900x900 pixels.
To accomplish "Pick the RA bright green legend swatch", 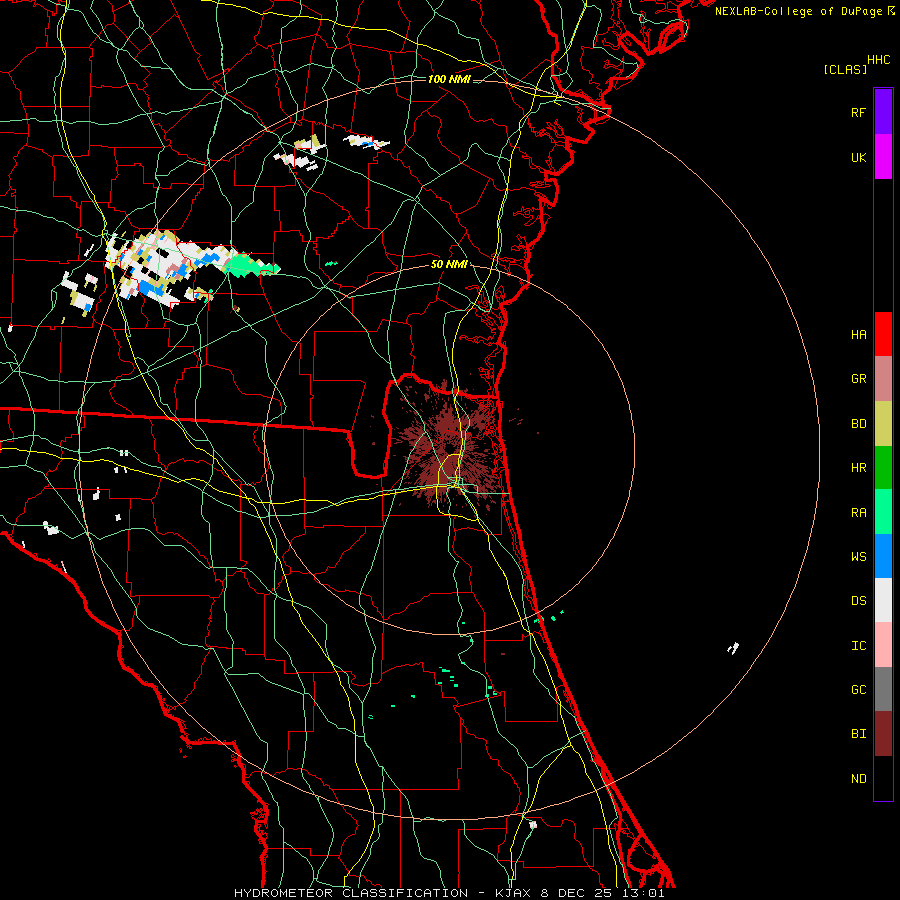I will point(883,512).
